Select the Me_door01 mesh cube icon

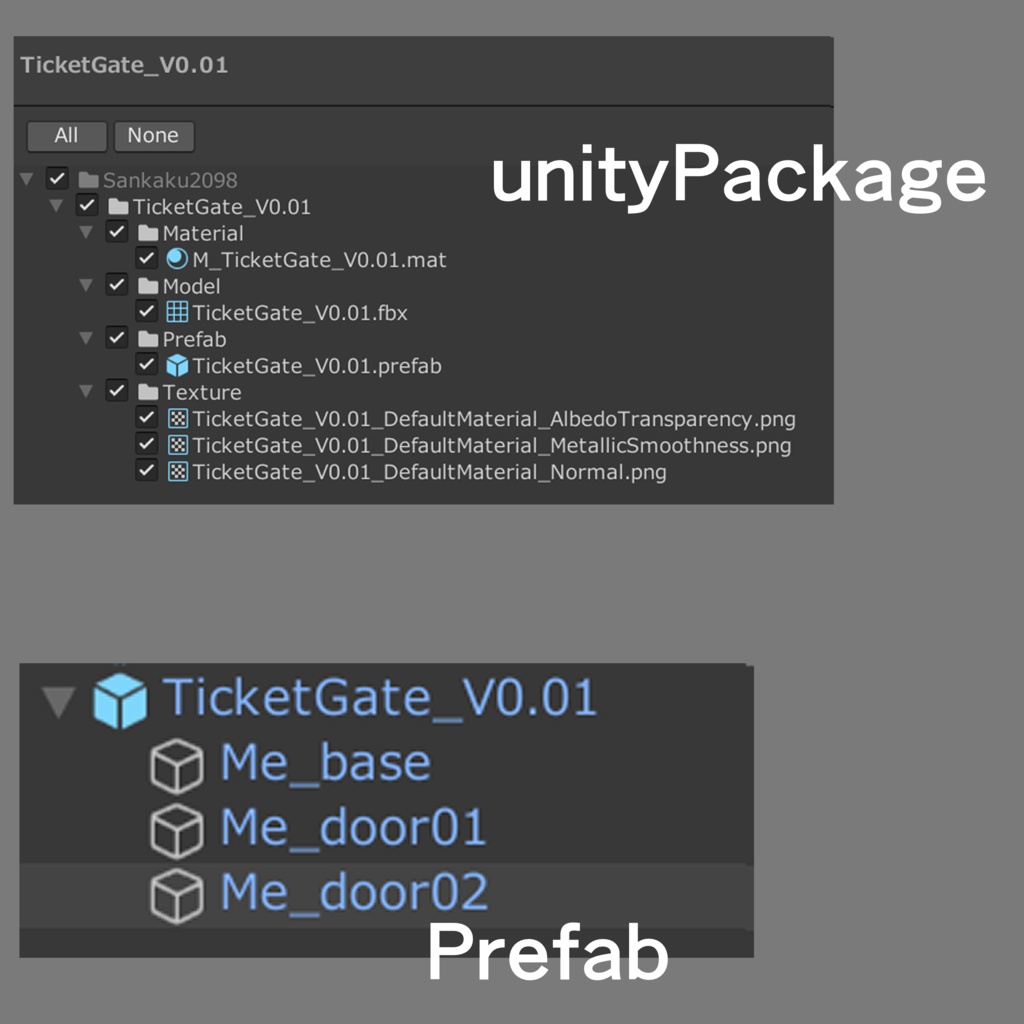pyautogui.click(x=175, y=828)
